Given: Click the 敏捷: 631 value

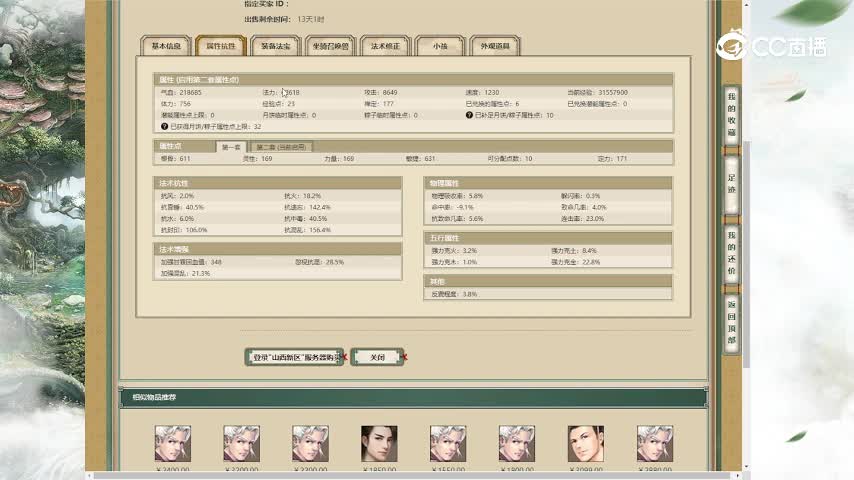Looking at the screenshot, I should tap(420, 159).
